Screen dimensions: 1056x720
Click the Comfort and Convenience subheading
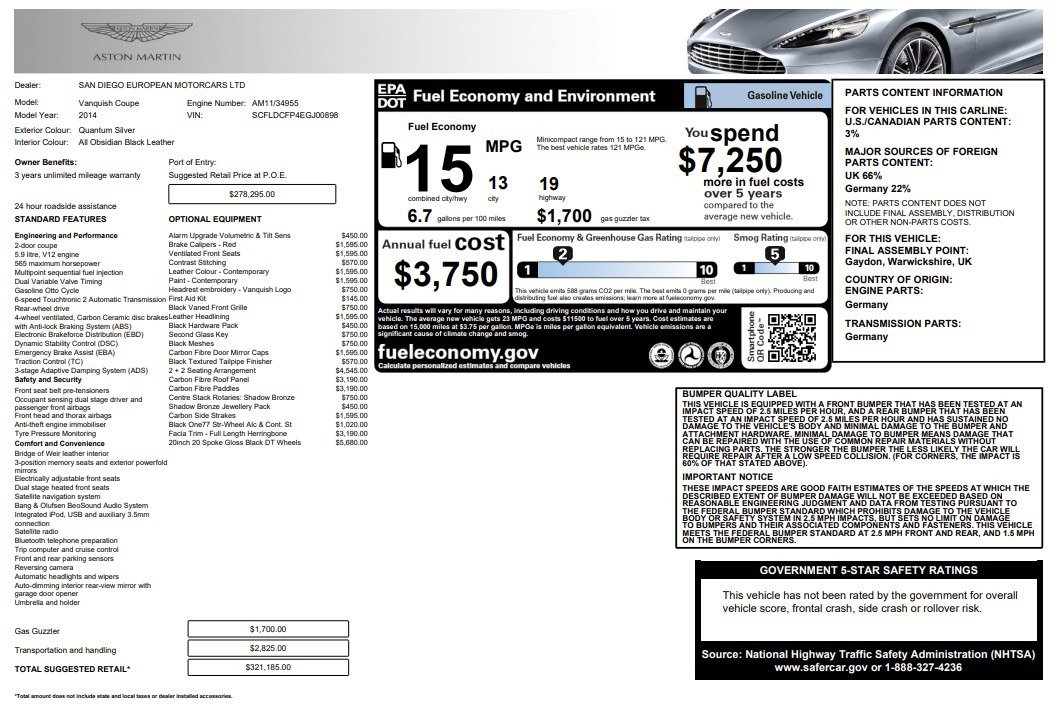(x=59, y=444)
